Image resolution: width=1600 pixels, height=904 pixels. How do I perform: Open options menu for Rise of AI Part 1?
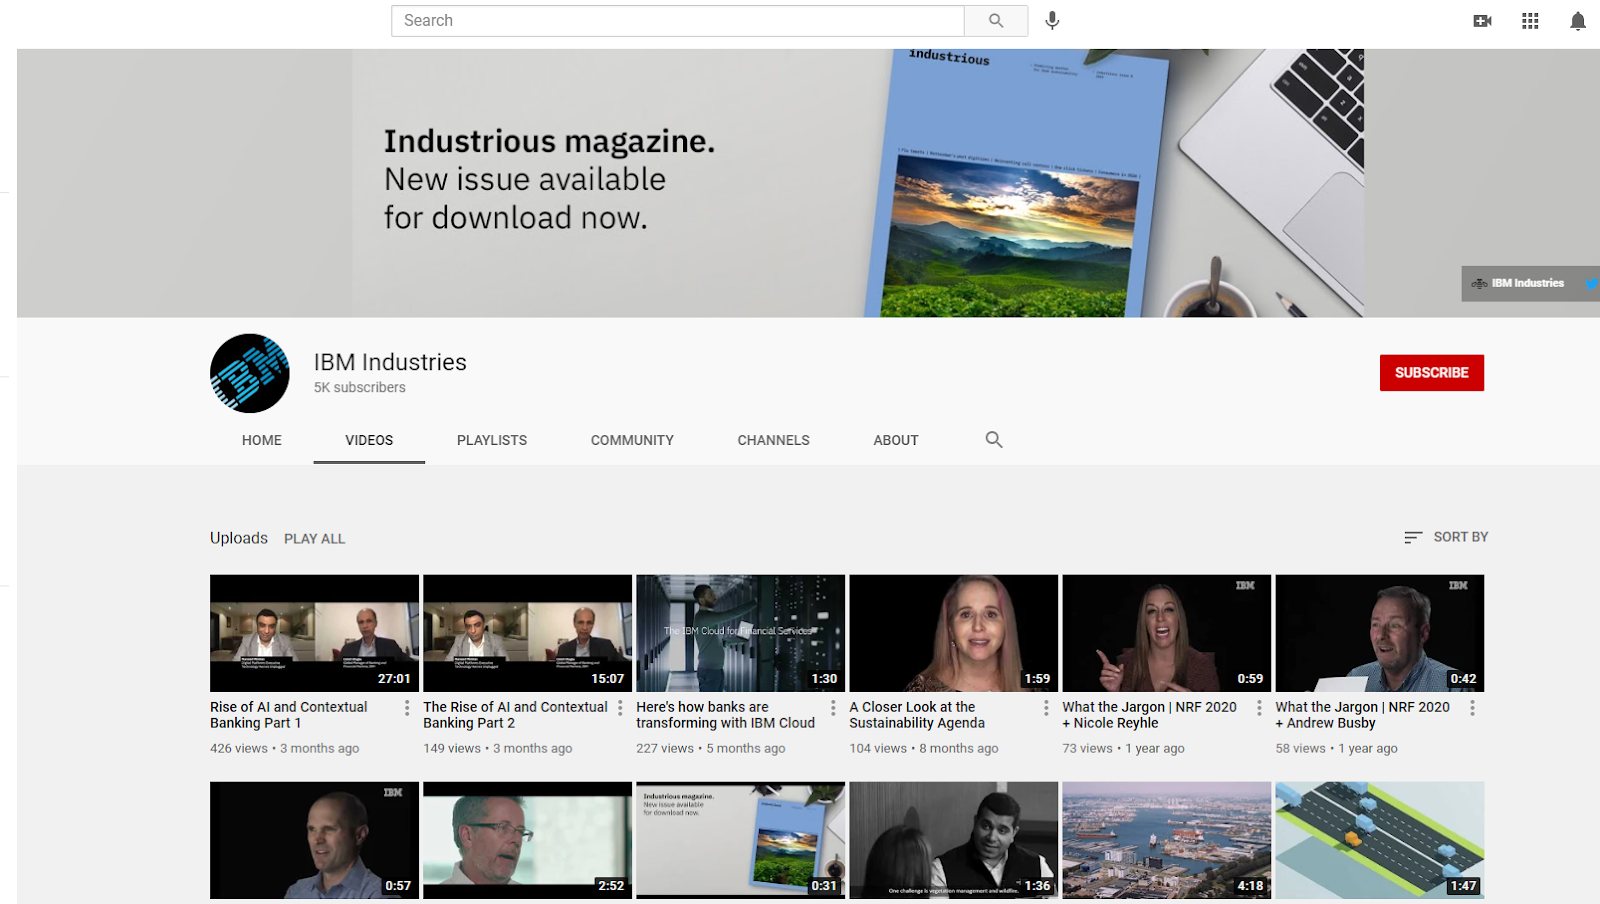click(407, 708)
